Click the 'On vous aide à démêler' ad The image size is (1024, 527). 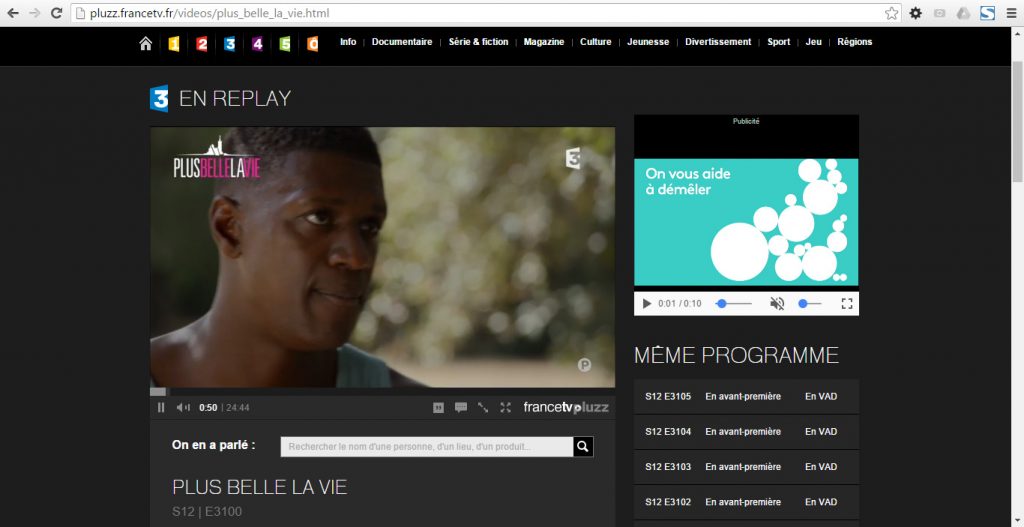pos(746,222)
